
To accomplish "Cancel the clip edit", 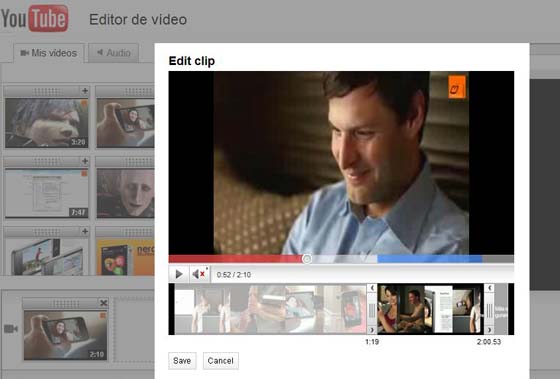I will pos(221,361).
